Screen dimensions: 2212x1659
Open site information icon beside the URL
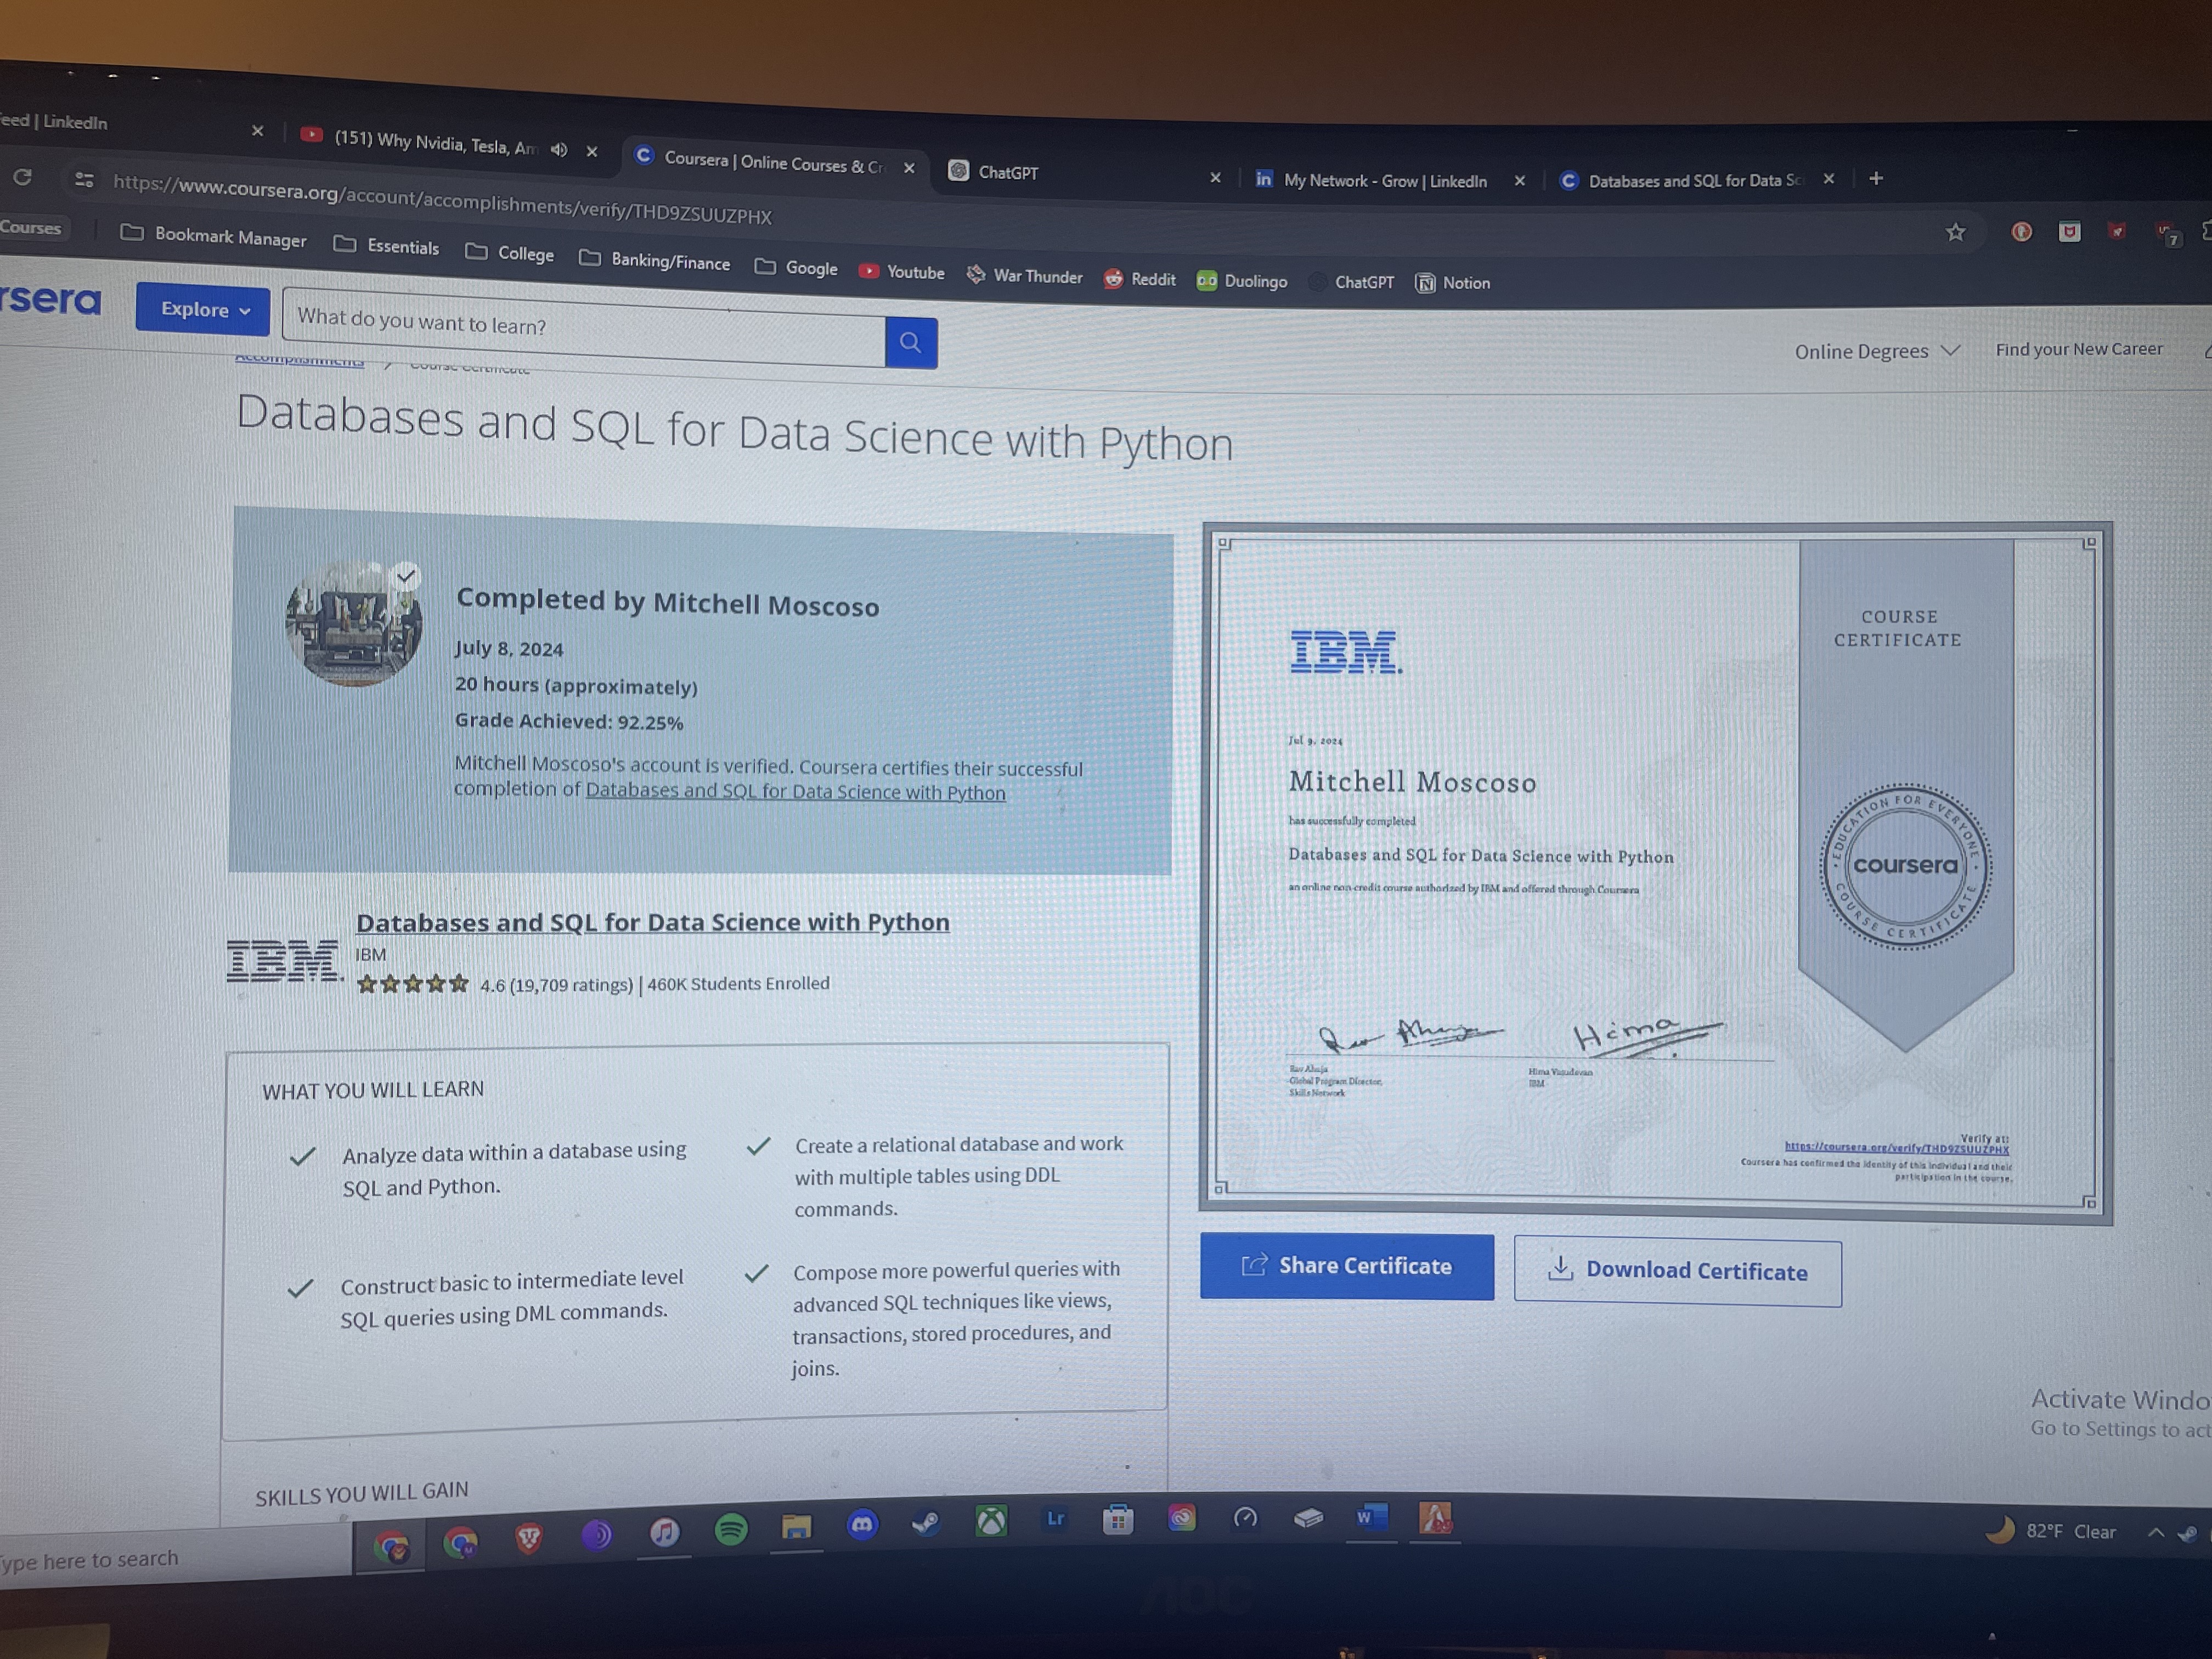[84, 180]
